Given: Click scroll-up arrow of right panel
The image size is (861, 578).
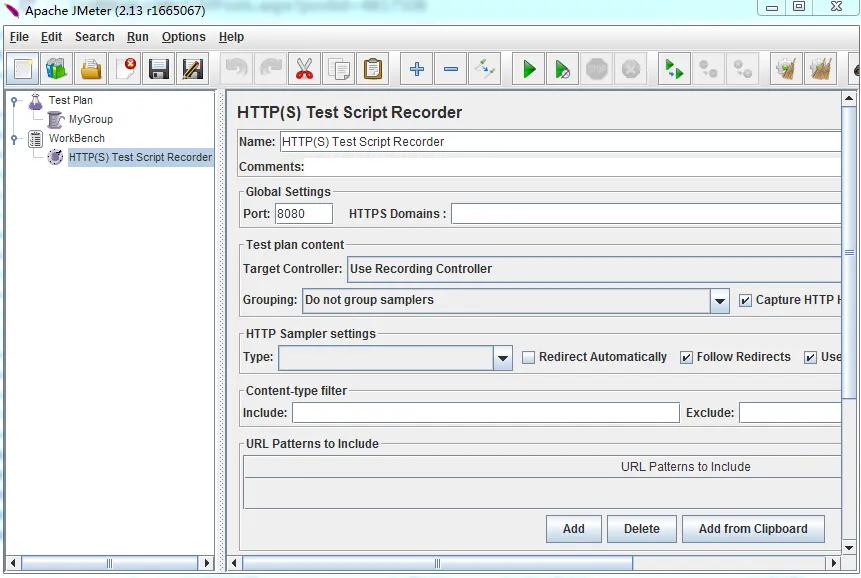Looking at the screenshot, I should 848,99.
